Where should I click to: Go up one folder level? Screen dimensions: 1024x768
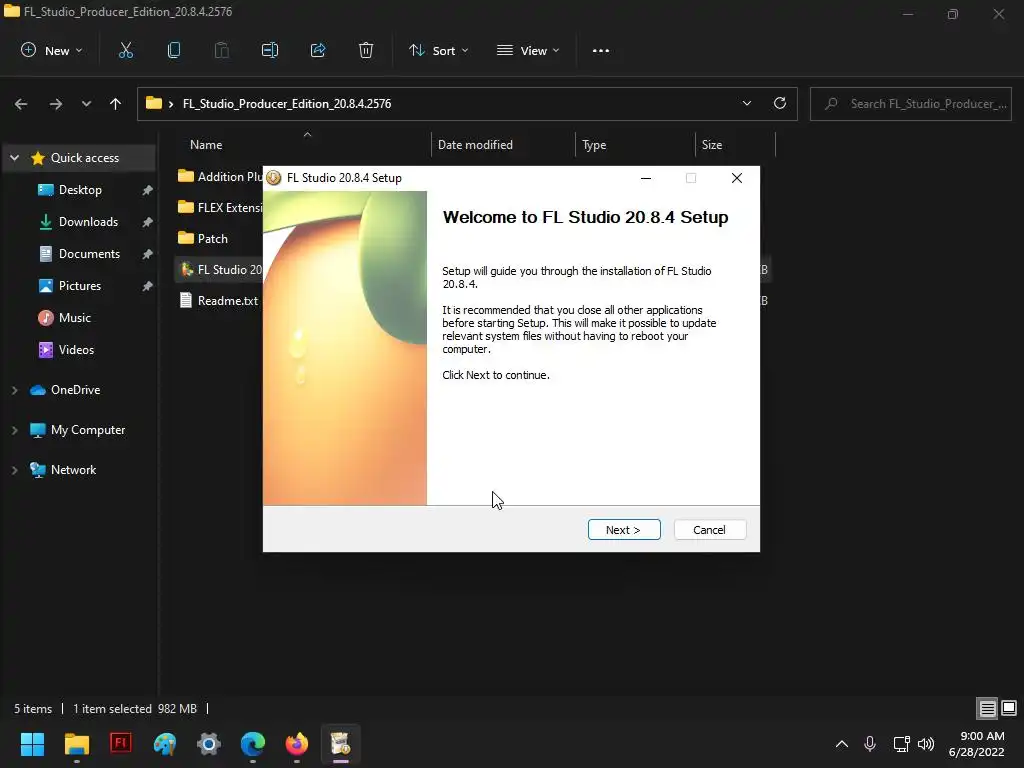point(116,104)
